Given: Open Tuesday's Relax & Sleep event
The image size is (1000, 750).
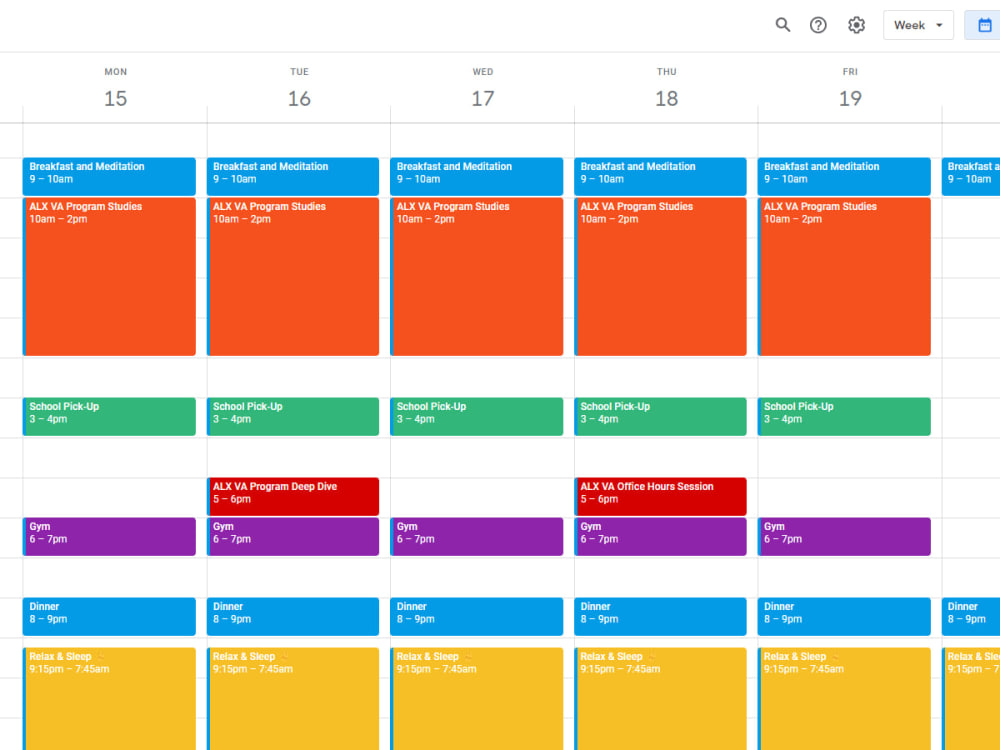Looking at the screenshot, I should tap(293, 699).
